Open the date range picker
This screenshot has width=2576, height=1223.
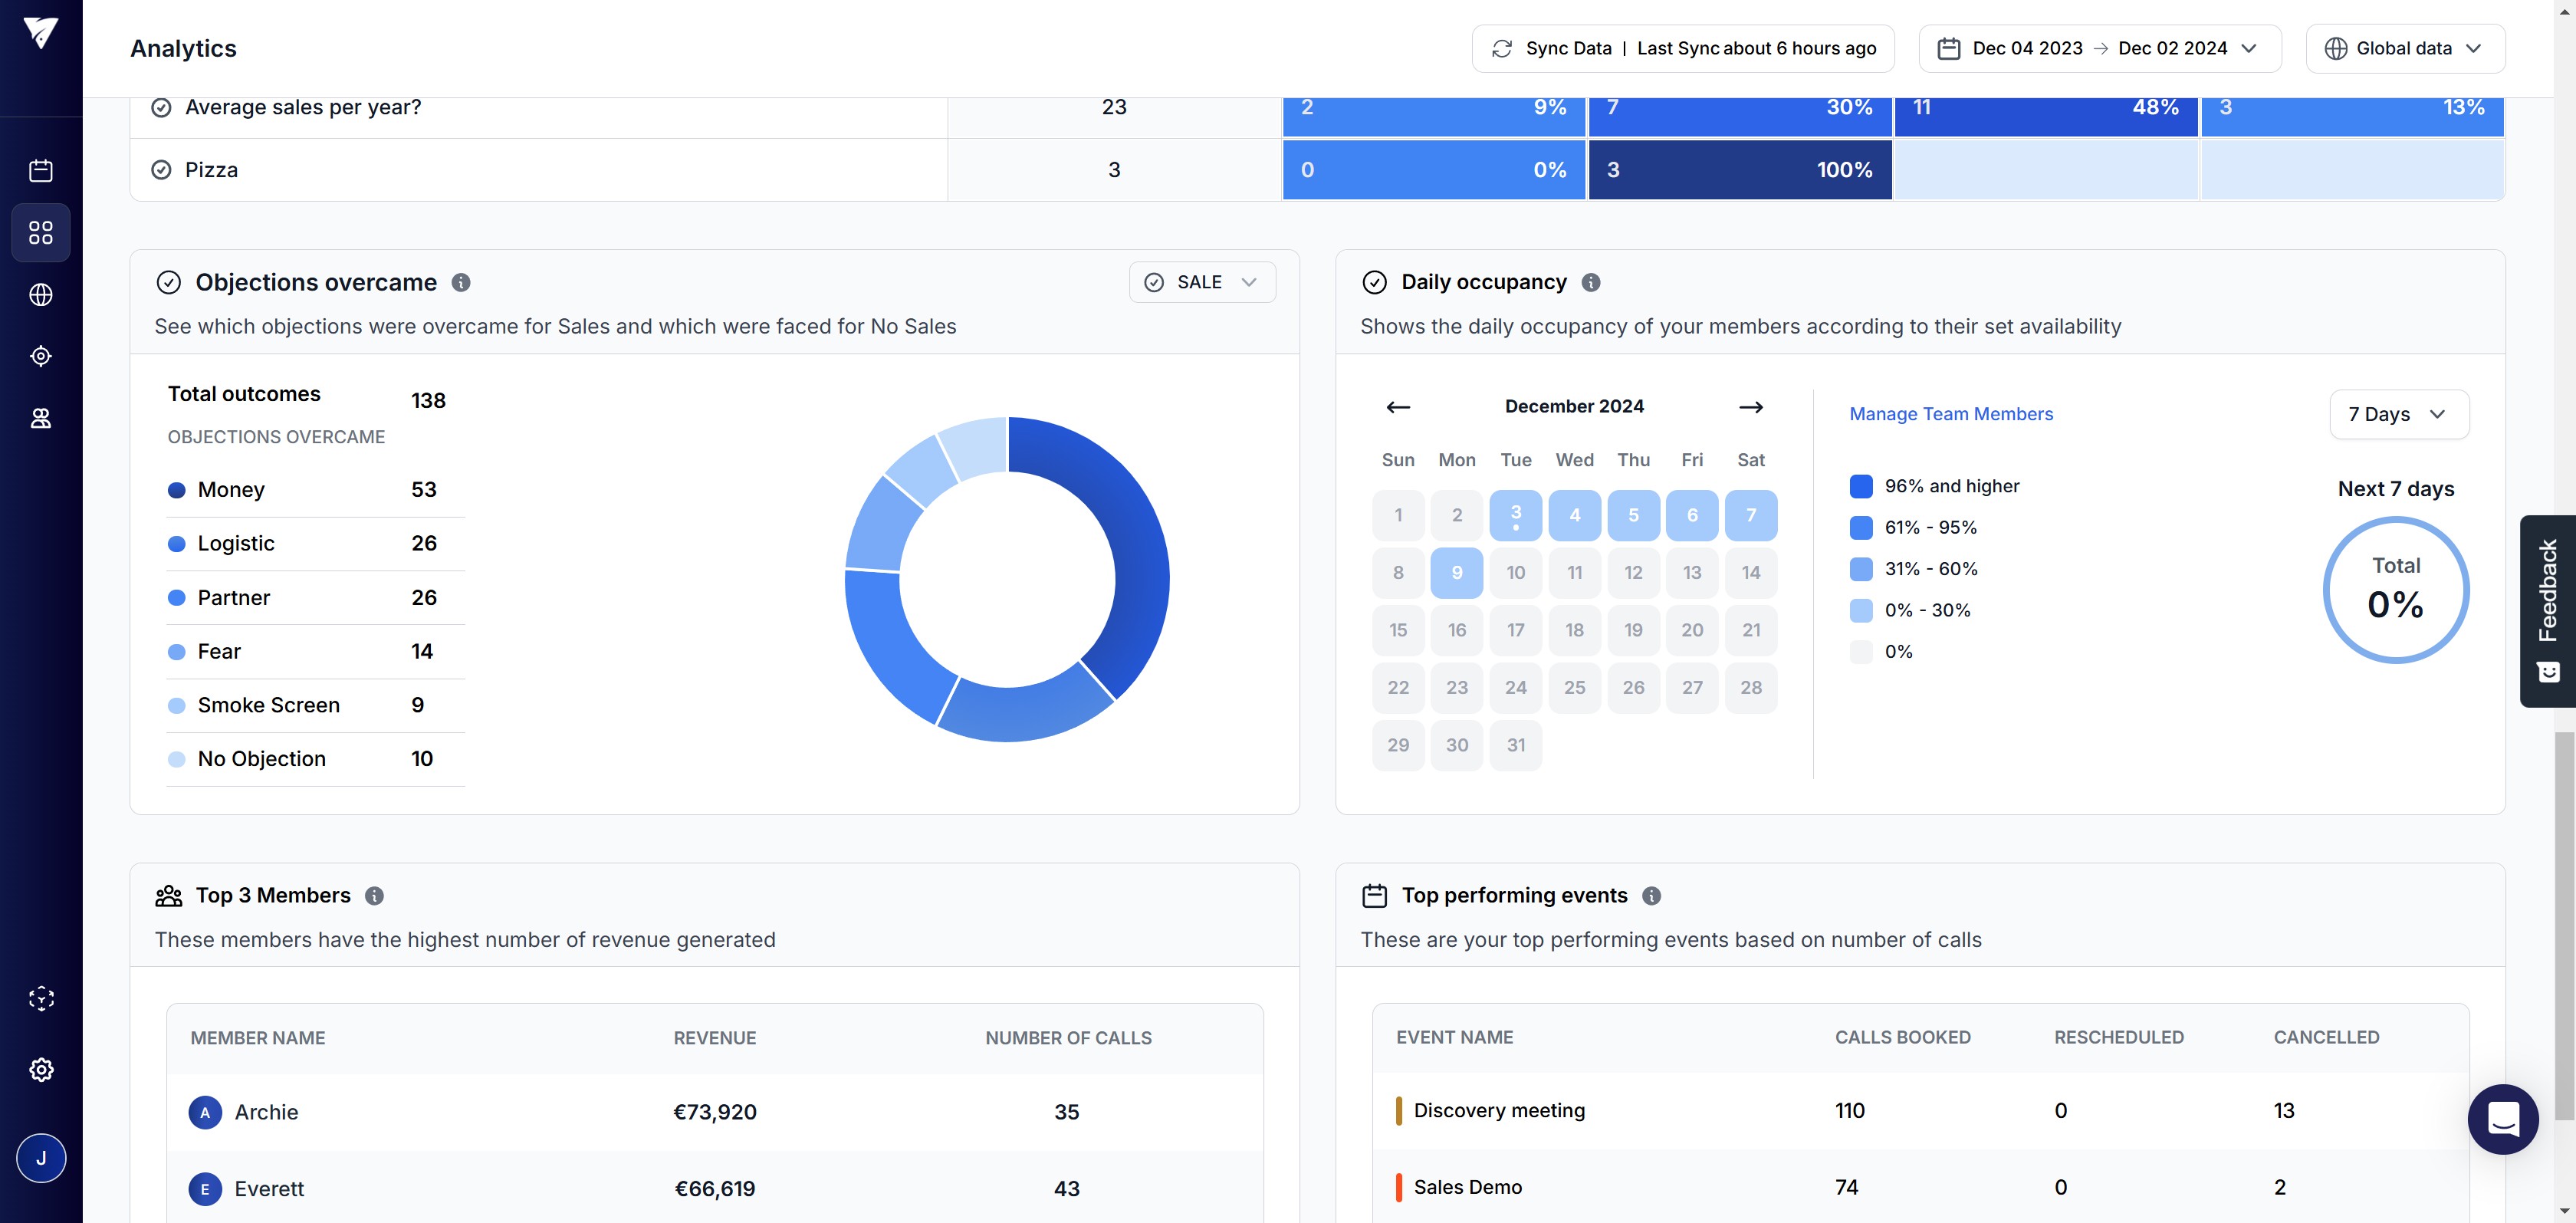point(2099,48)
